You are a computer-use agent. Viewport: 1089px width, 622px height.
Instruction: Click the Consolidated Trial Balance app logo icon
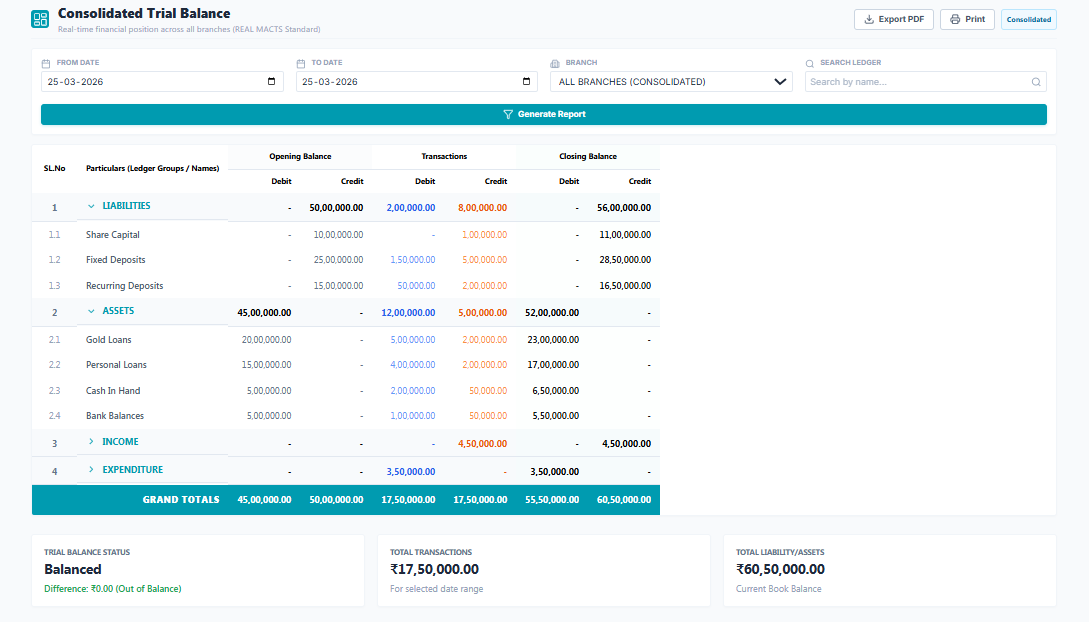coord(40,19)
